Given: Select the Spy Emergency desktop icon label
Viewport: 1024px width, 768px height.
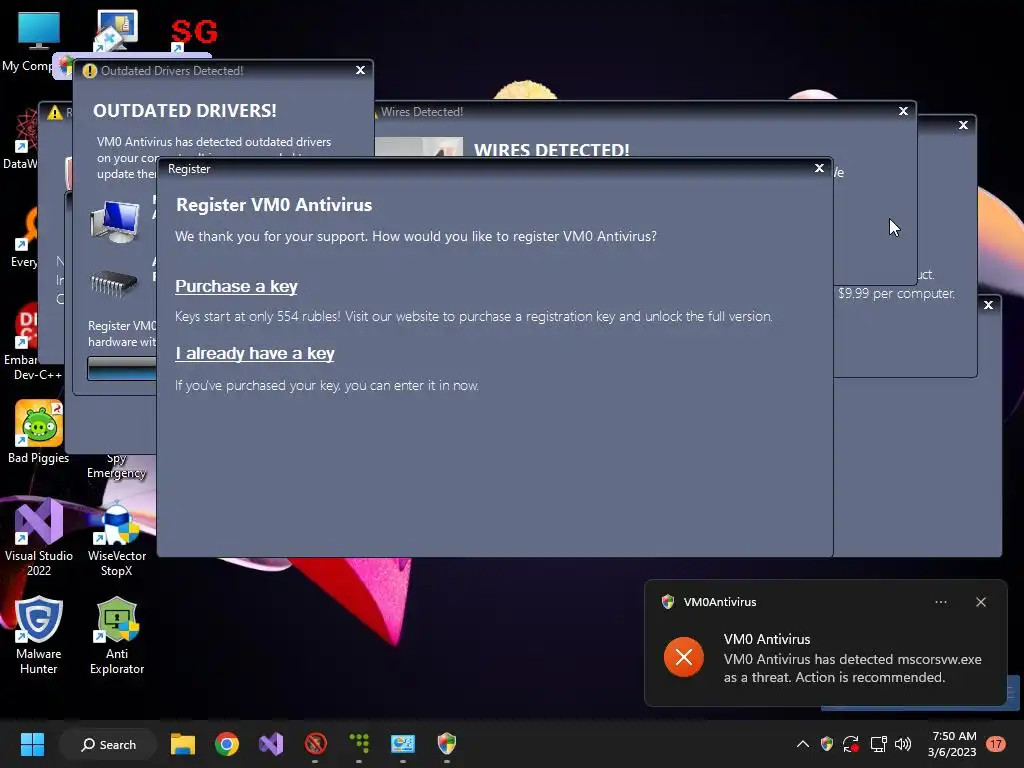Looking at the screenshot, I should 116,466.
